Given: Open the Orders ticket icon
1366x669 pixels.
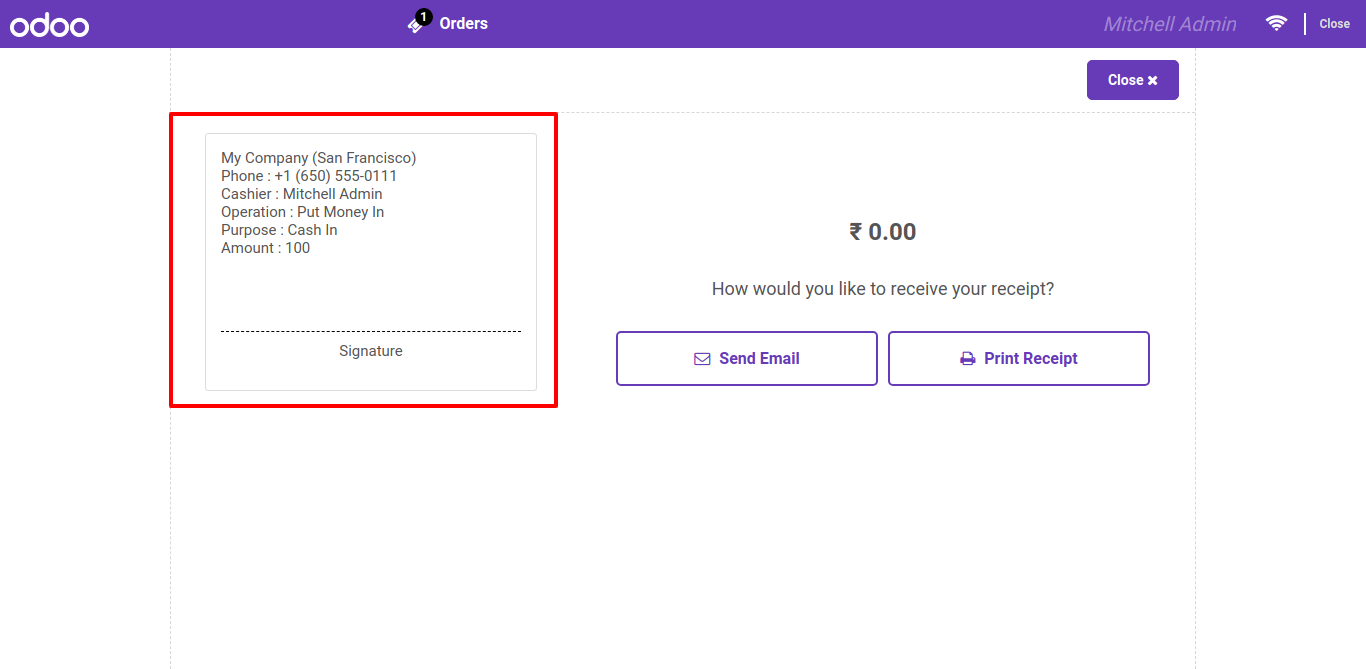Looking at the screenshot, I should [416, 26].
